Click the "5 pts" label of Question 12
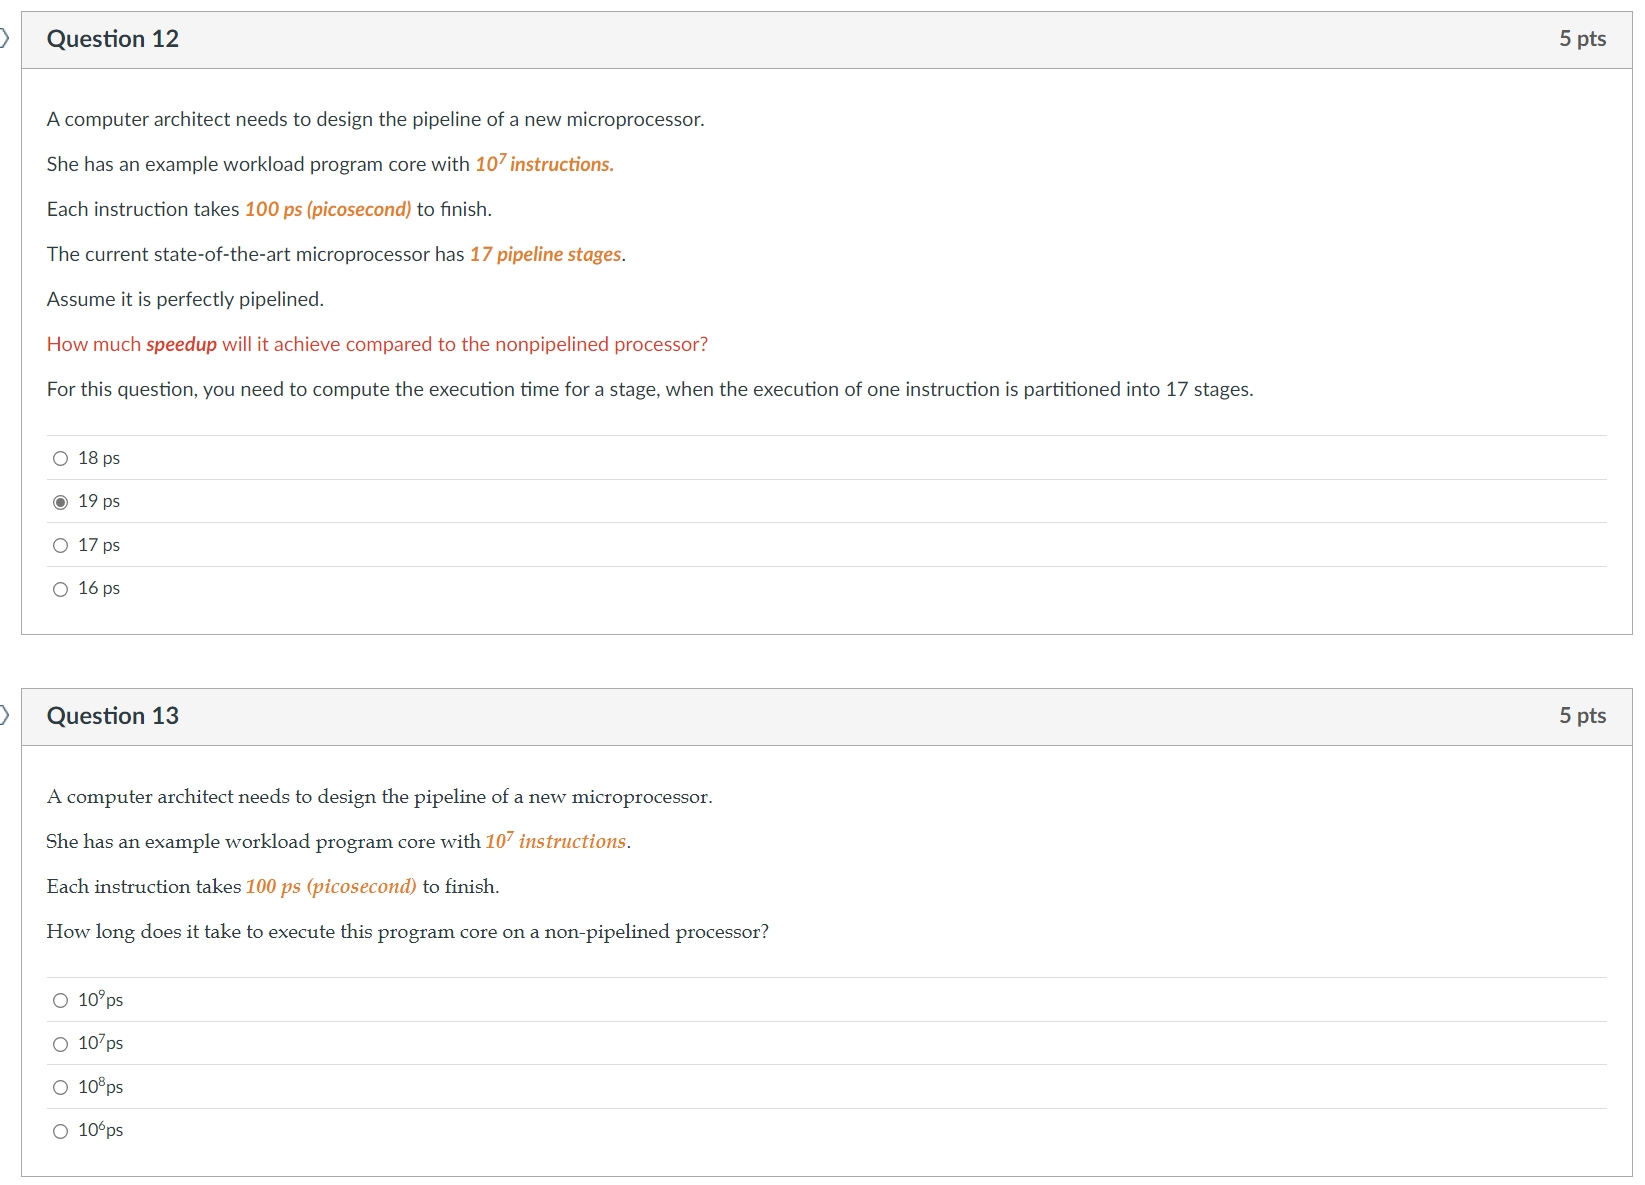1645x1185 pixels. click(1582, 39)
